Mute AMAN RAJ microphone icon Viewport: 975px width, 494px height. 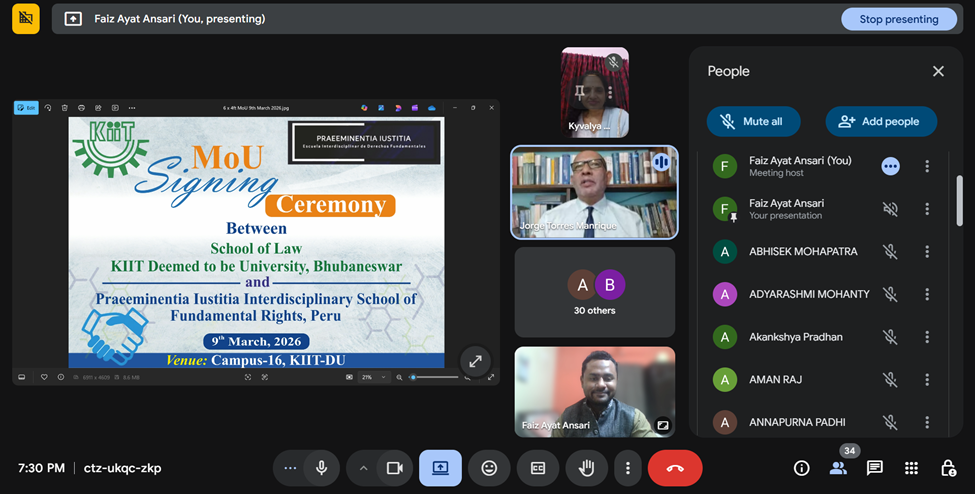click(x=890, y=380)
